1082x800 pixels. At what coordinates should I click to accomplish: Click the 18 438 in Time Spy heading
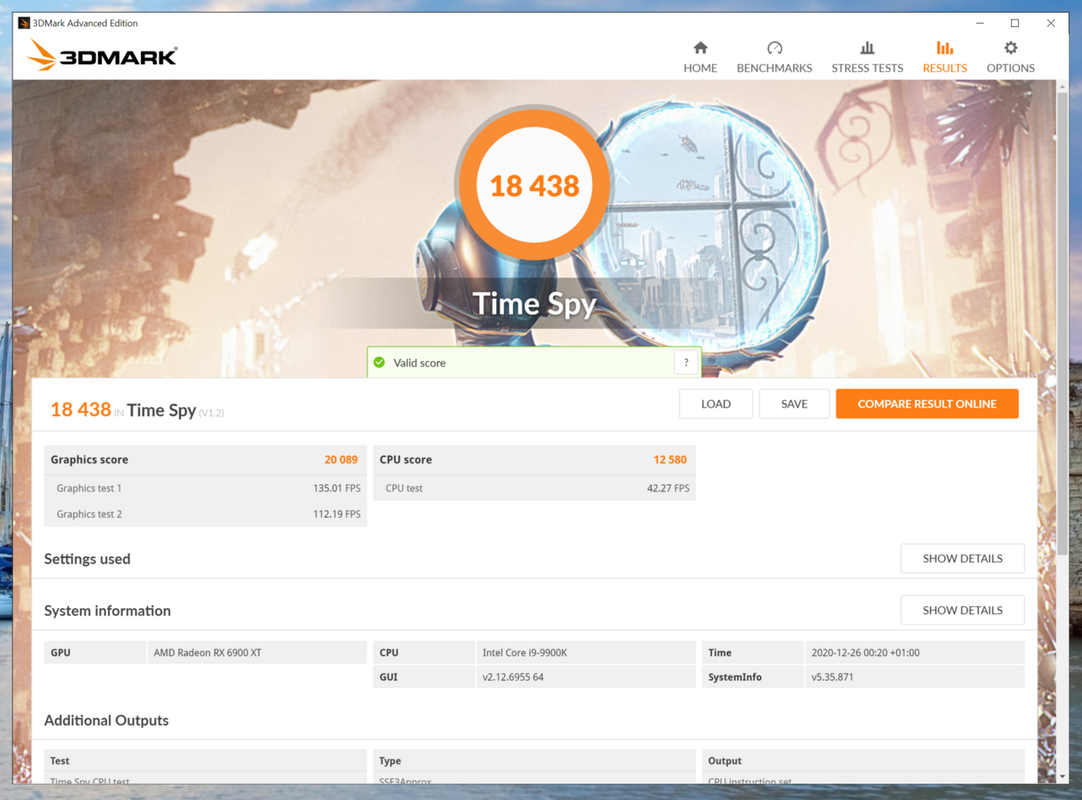tap(137, 410)
